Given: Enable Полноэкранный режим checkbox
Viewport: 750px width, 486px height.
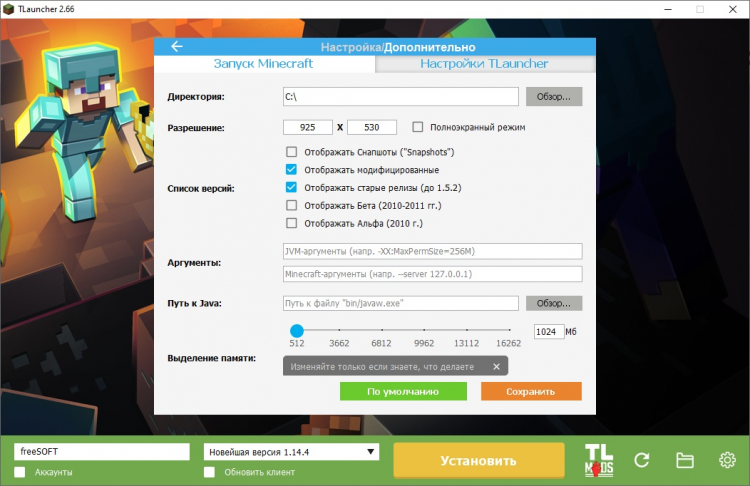Looking at the screenshot, I should pos(418,127).
